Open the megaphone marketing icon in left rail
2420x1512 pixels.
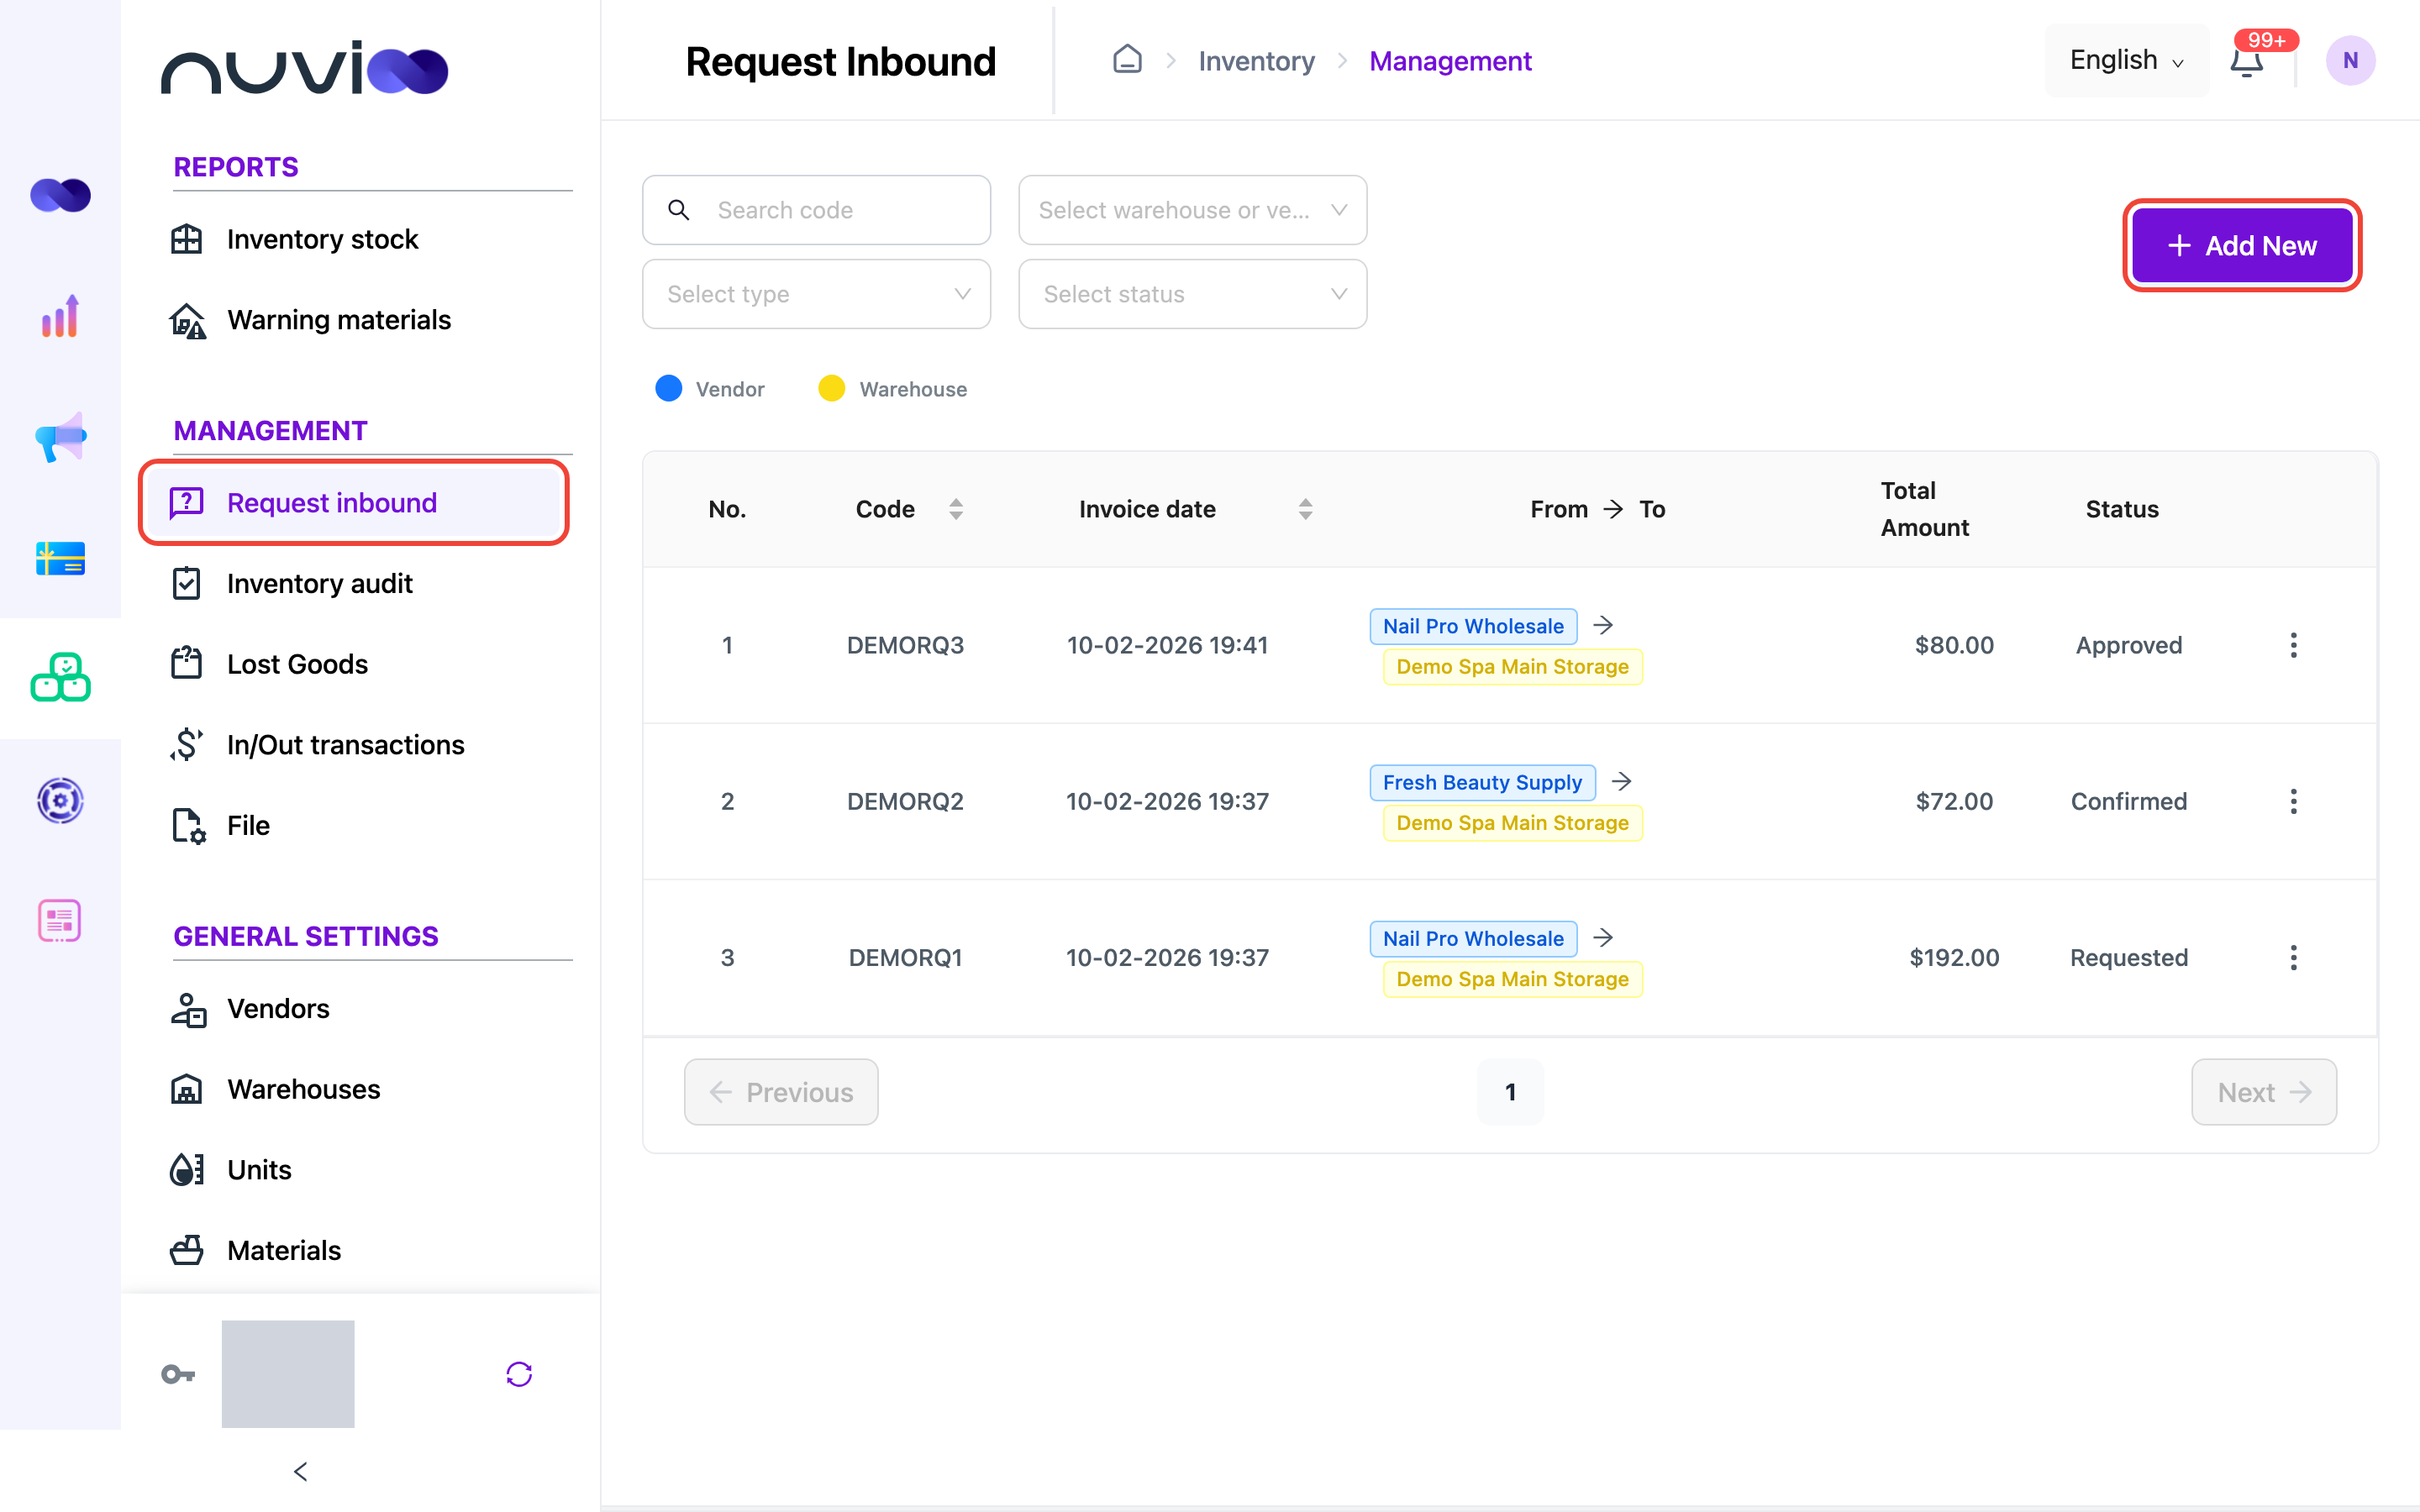(60, 437)
